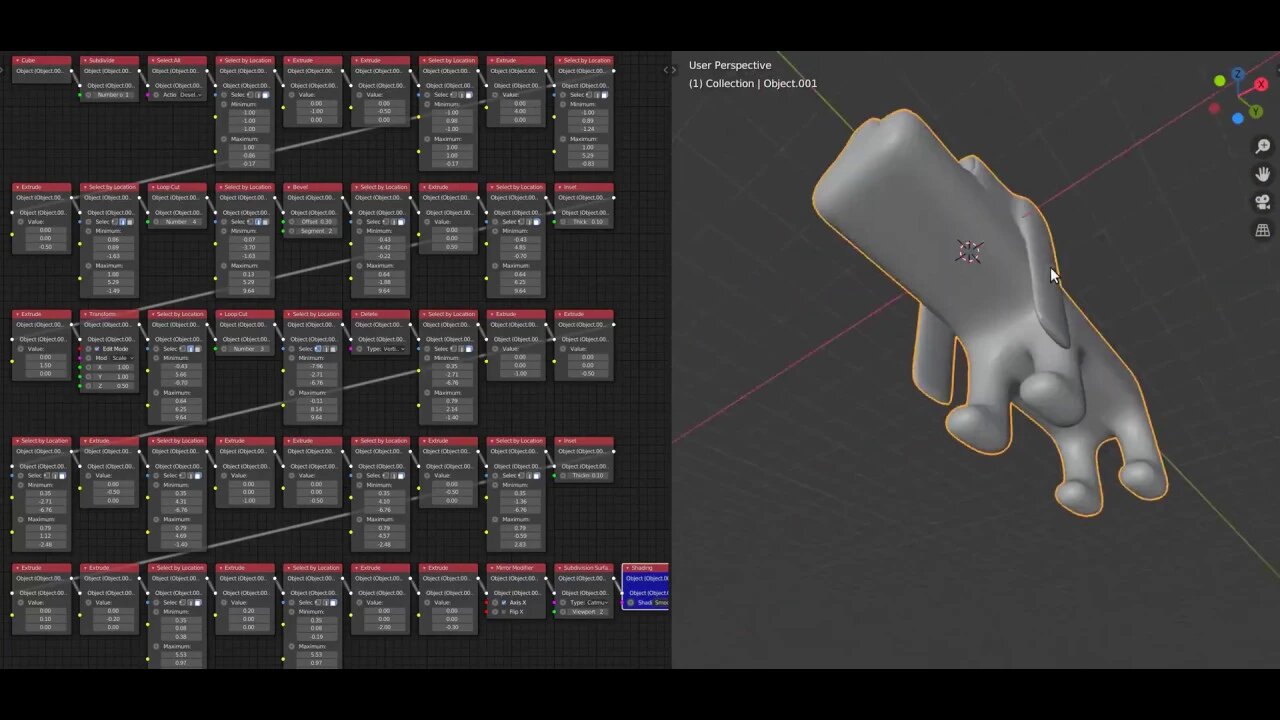Screen dimensions: 1280x720
Task: Click the Bevel Offset 0.30 field
Action: [317, 222]
